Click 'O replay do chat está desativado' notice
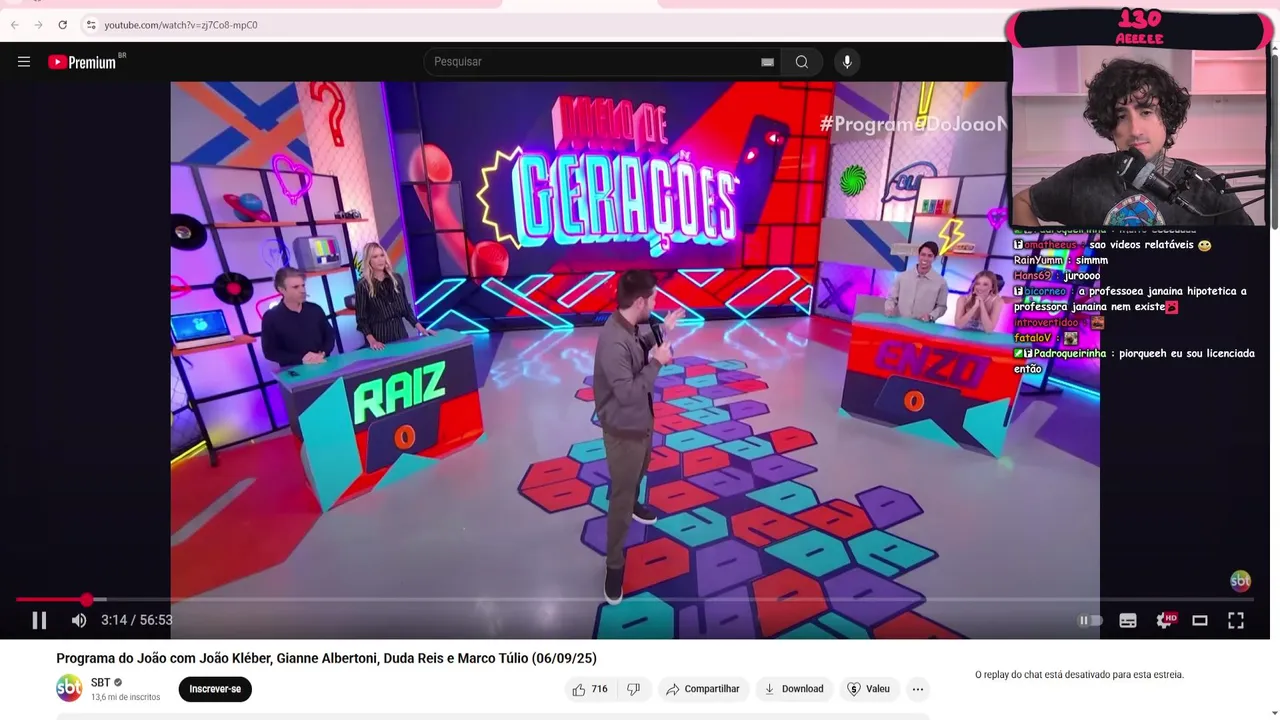The width and height of the screenshot is (1280, 720). (x=1079, y=675)
